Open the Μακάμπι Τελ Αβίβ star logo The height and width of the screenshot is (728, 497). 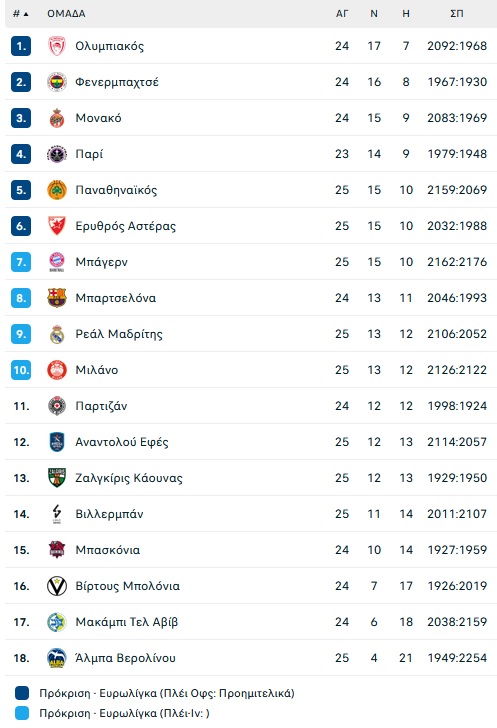pos(57,622)
